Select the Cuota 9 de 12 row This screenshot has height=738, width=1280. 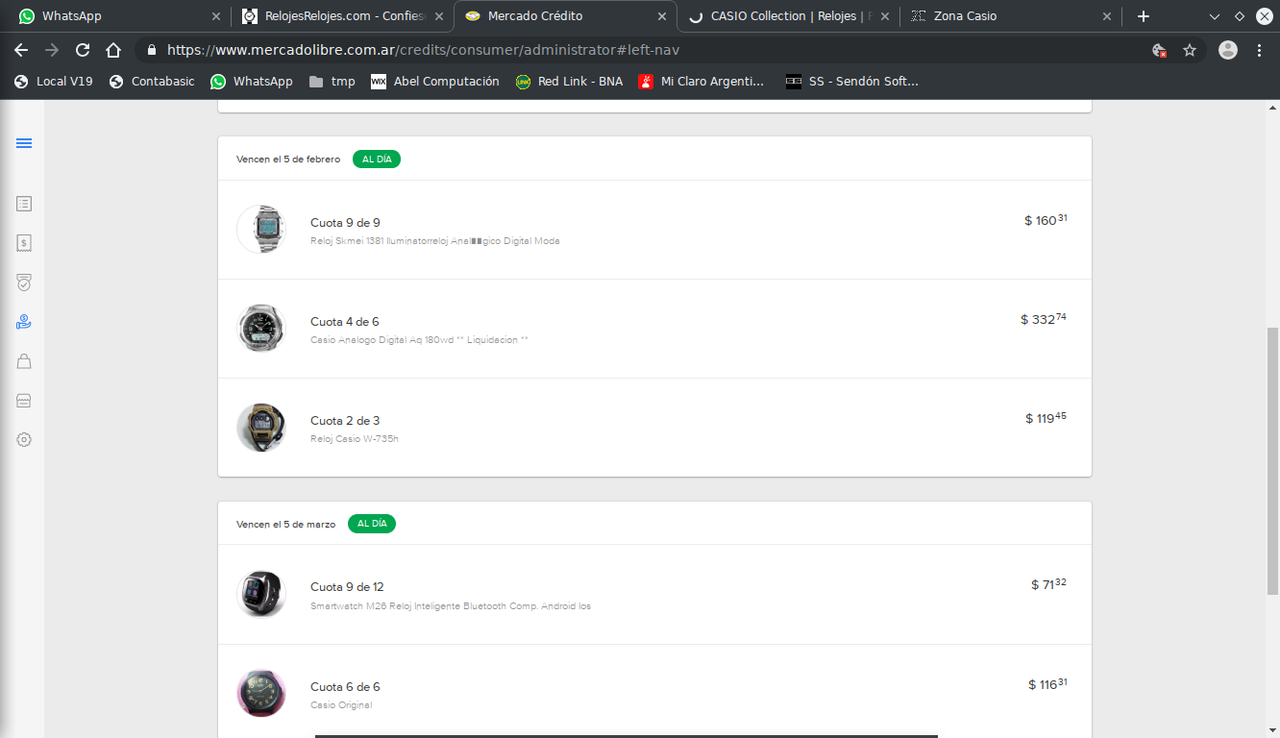655,595
